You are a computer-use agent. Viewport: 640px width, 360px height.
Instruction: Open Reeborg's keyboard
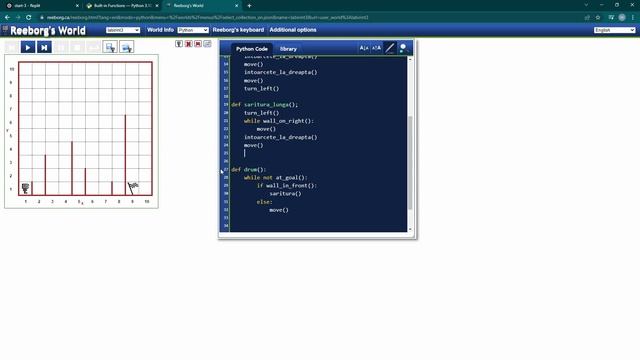pyautogui.click(x=238, y=30)
